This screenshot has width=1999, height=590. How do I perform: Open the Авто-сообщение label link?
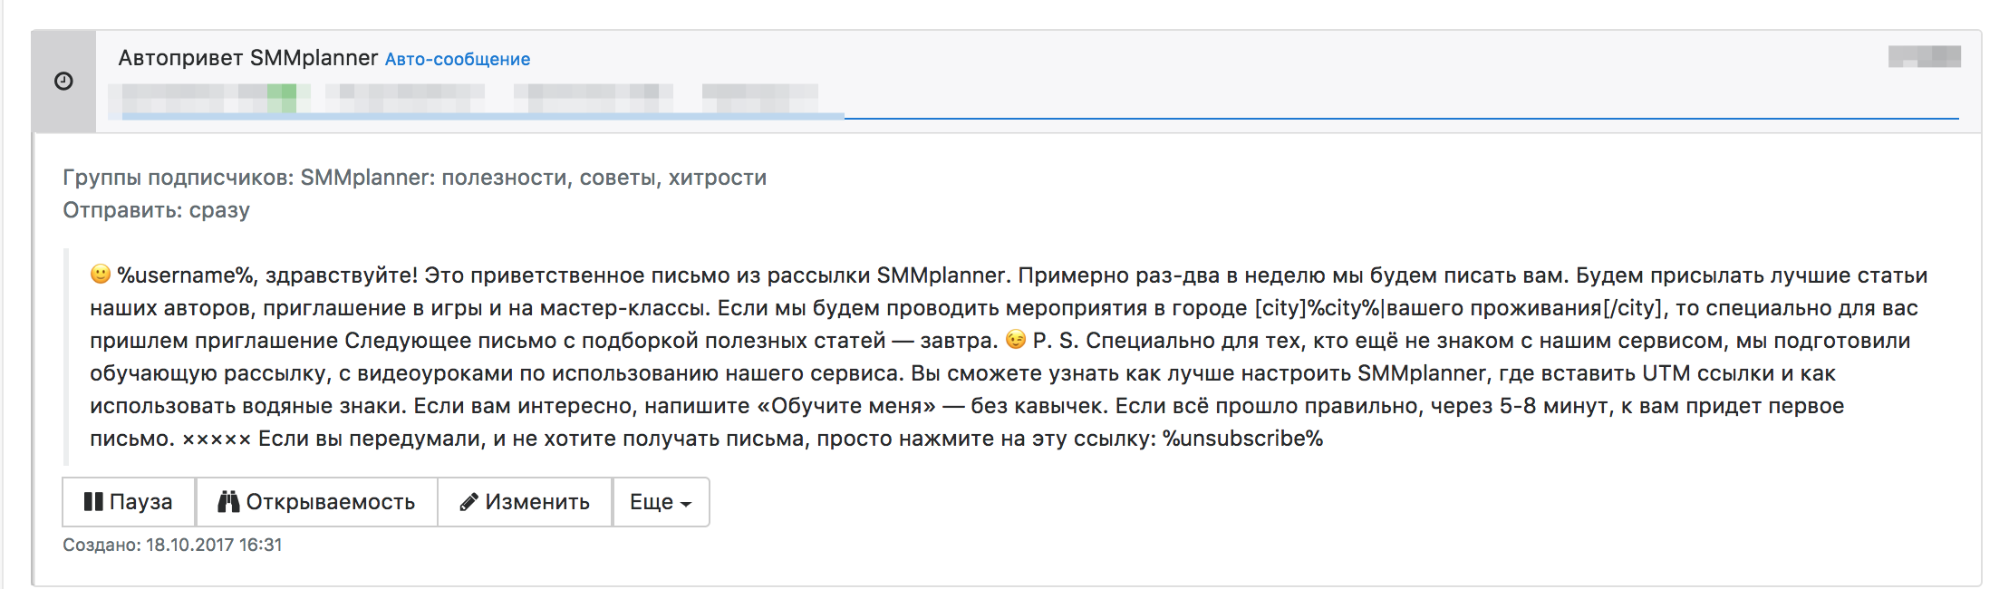tap(457, 59)
